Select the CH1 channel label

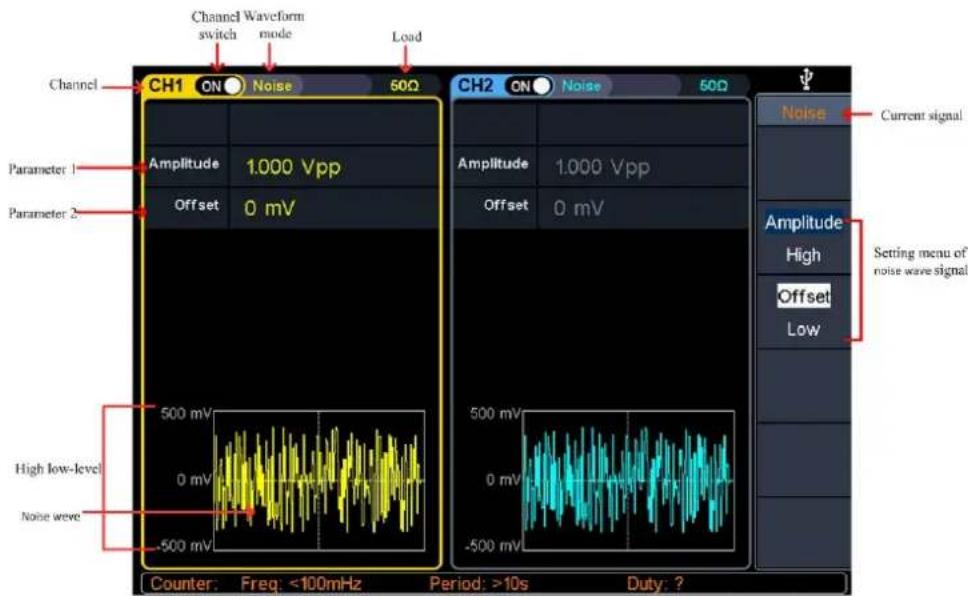coord(166,85)
